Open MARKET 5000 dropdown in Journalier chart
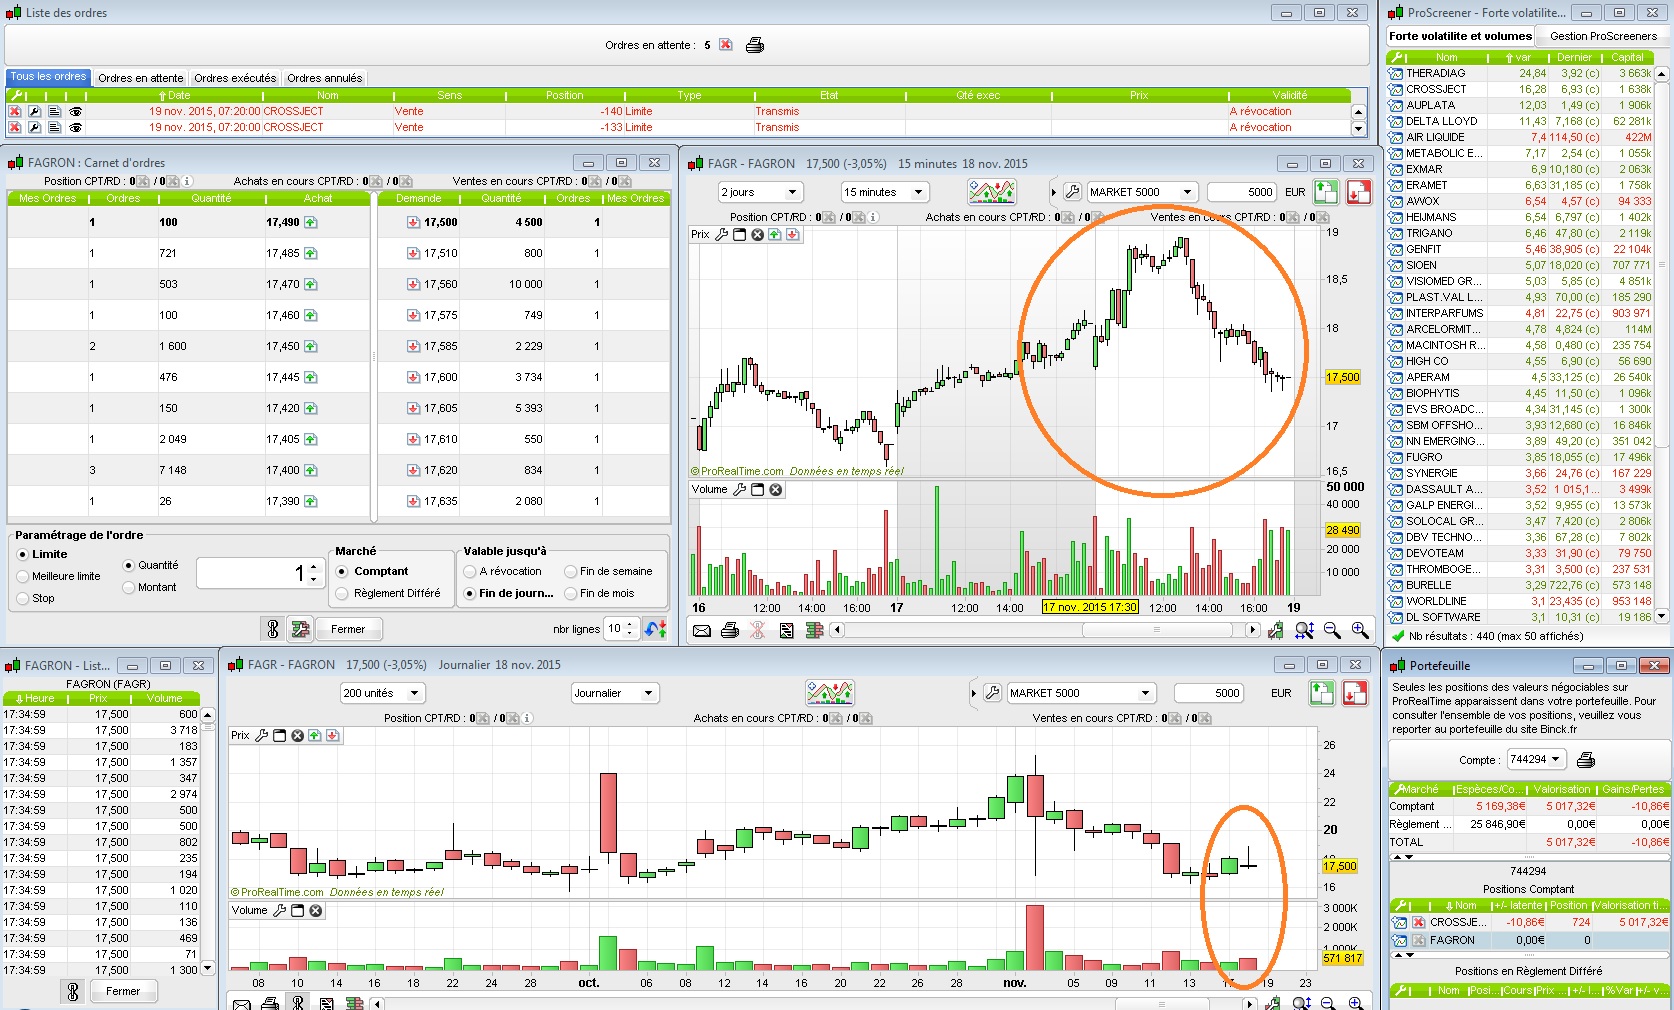Viewport: 1674px width, 1010px height. (x=1081, y=693)
